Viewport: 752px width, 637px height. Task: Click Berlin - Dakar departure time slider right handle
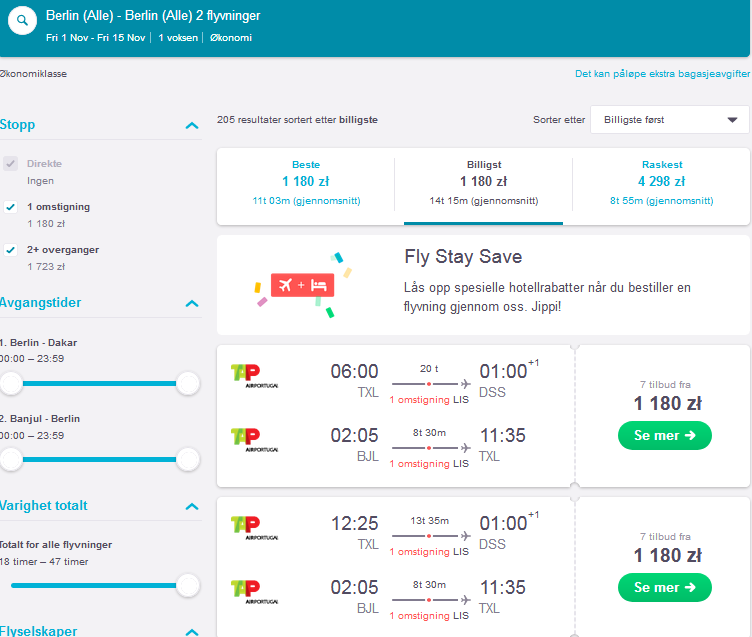coord(188,383)
